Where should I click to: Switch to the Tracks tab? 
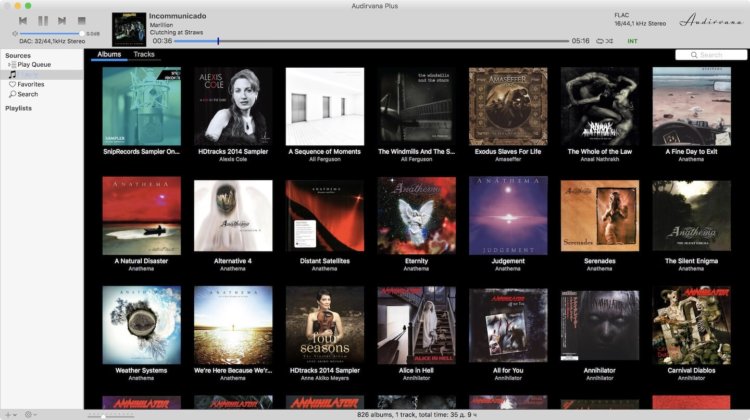[x=144, y=55]
